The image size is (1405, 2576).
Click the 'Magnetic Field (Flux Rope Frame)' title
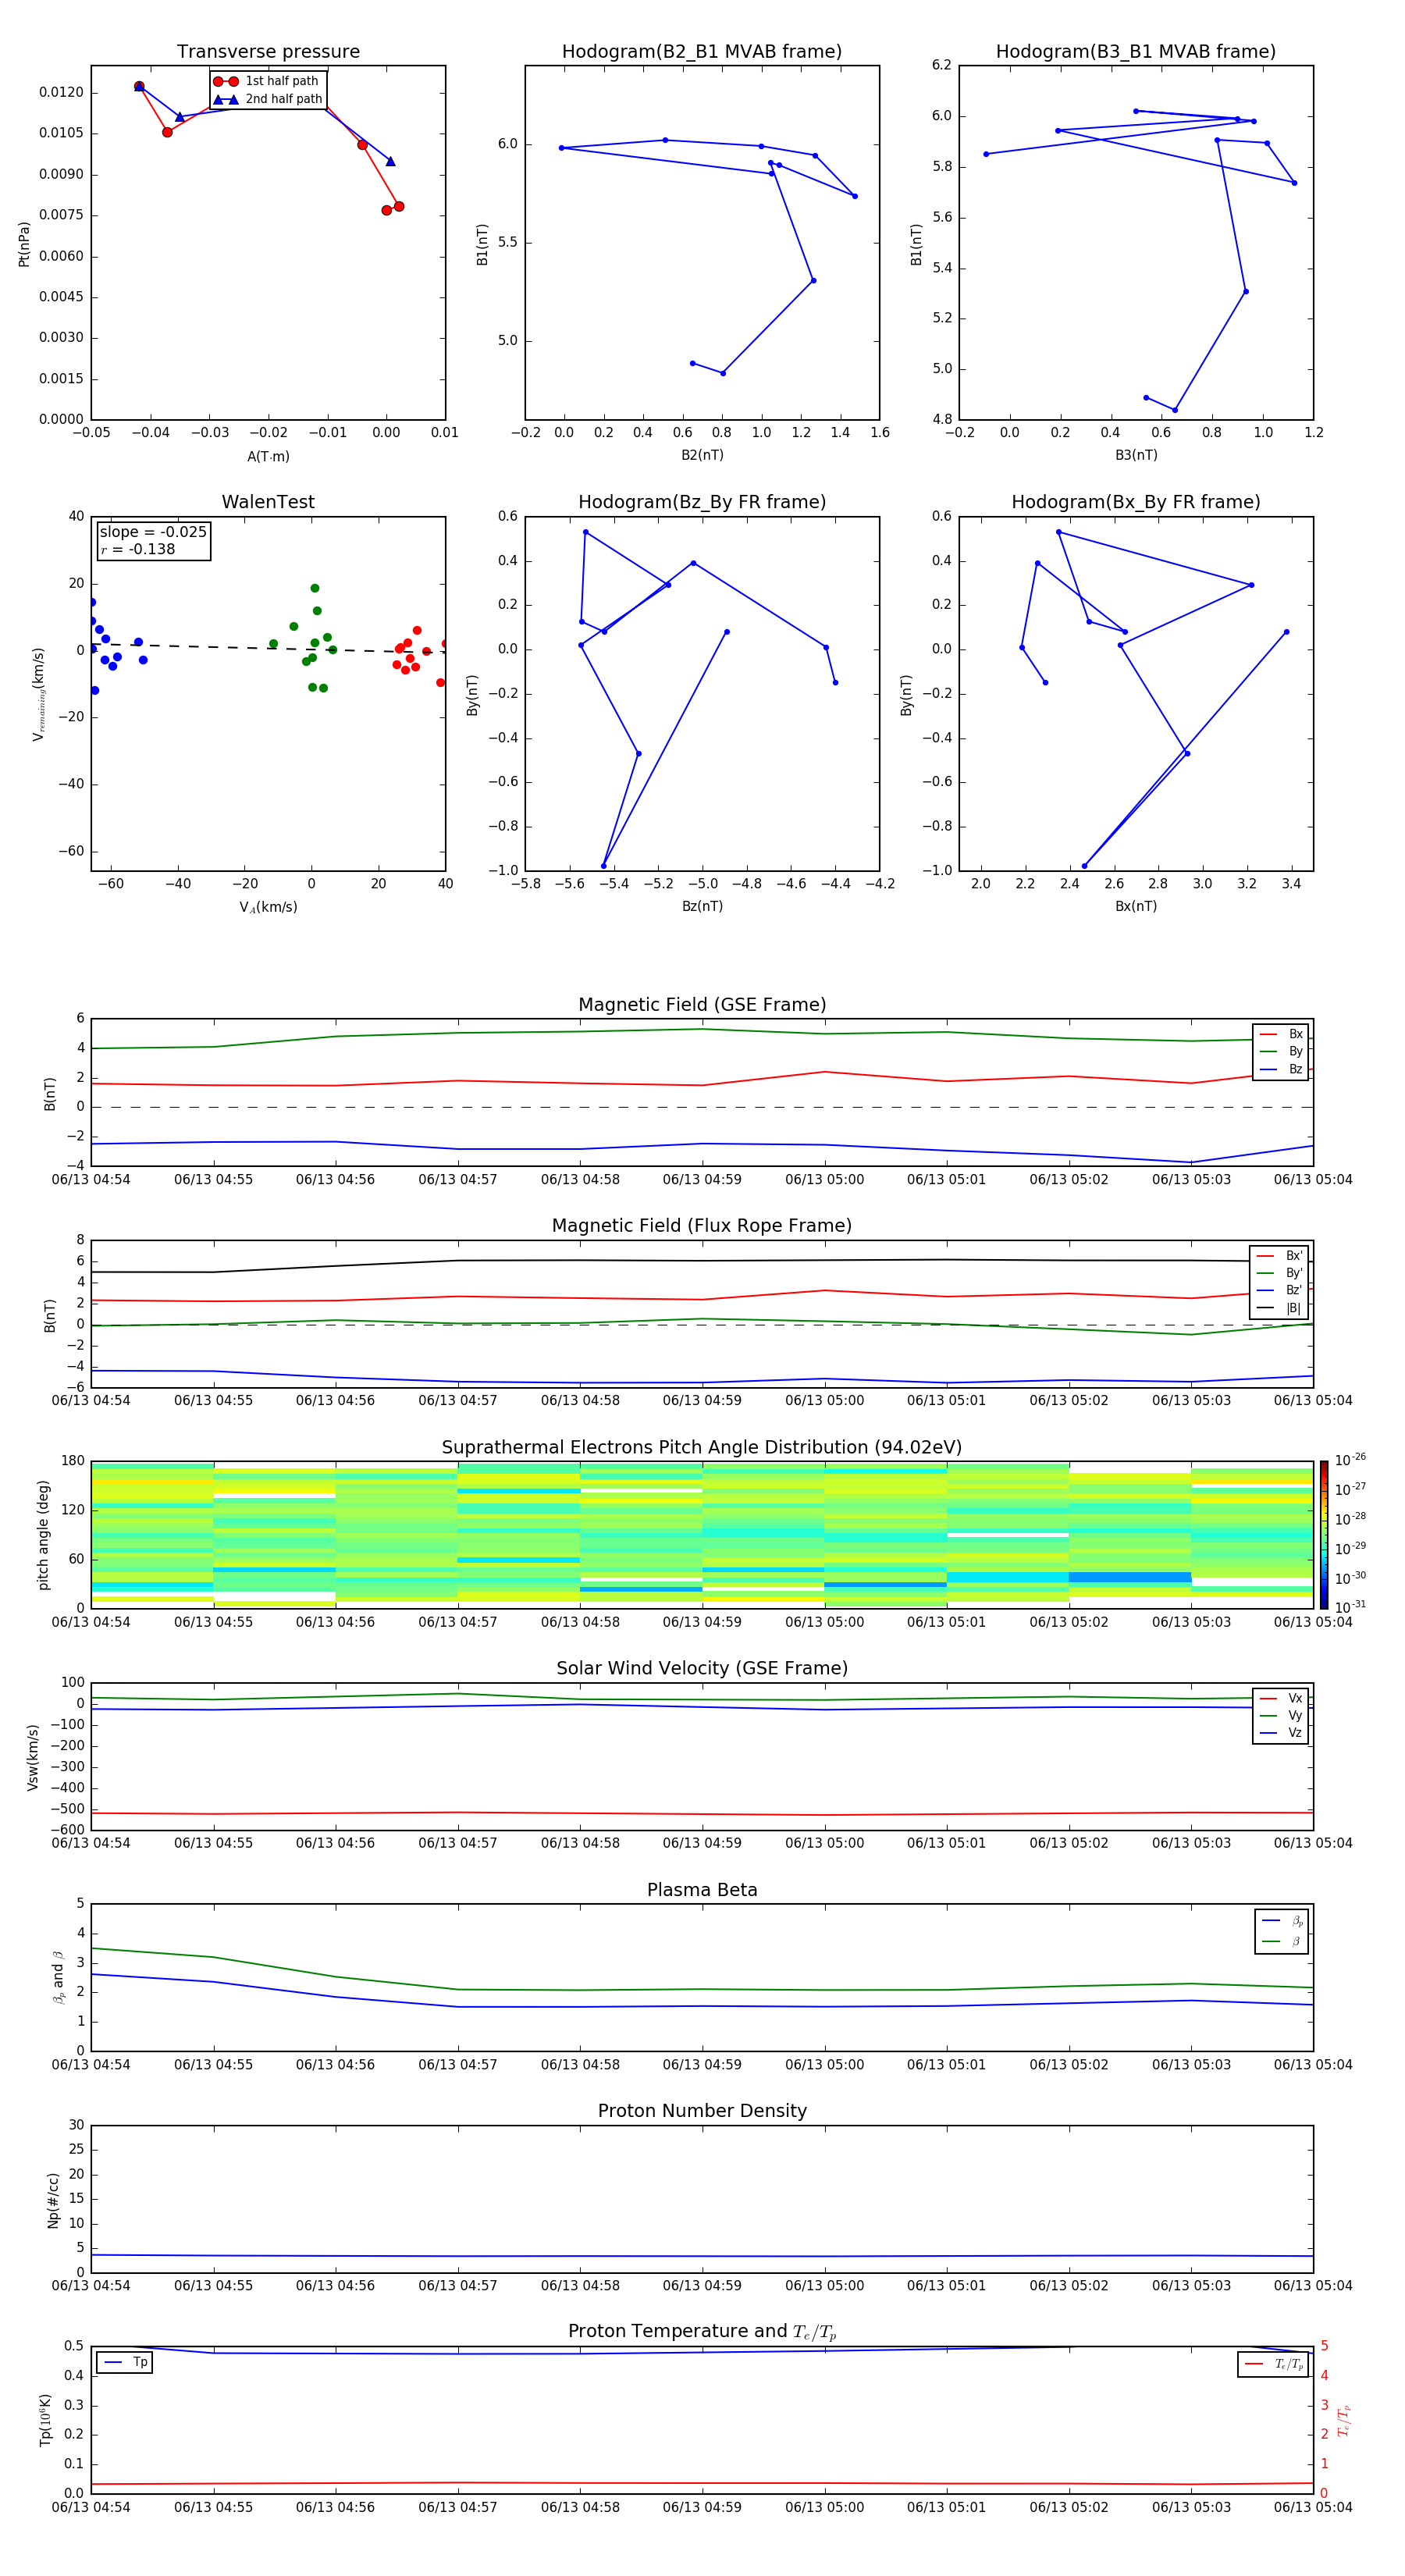pos(702,1226)
